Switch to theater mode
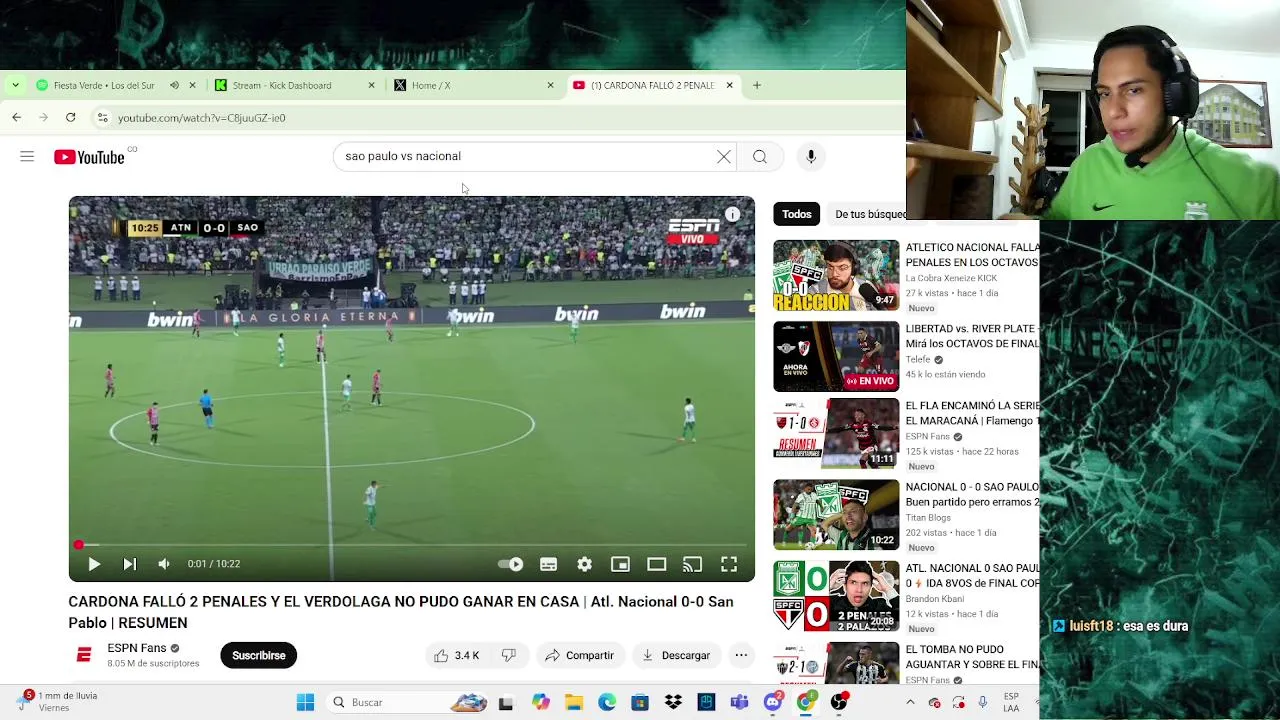 click(656, 564)
